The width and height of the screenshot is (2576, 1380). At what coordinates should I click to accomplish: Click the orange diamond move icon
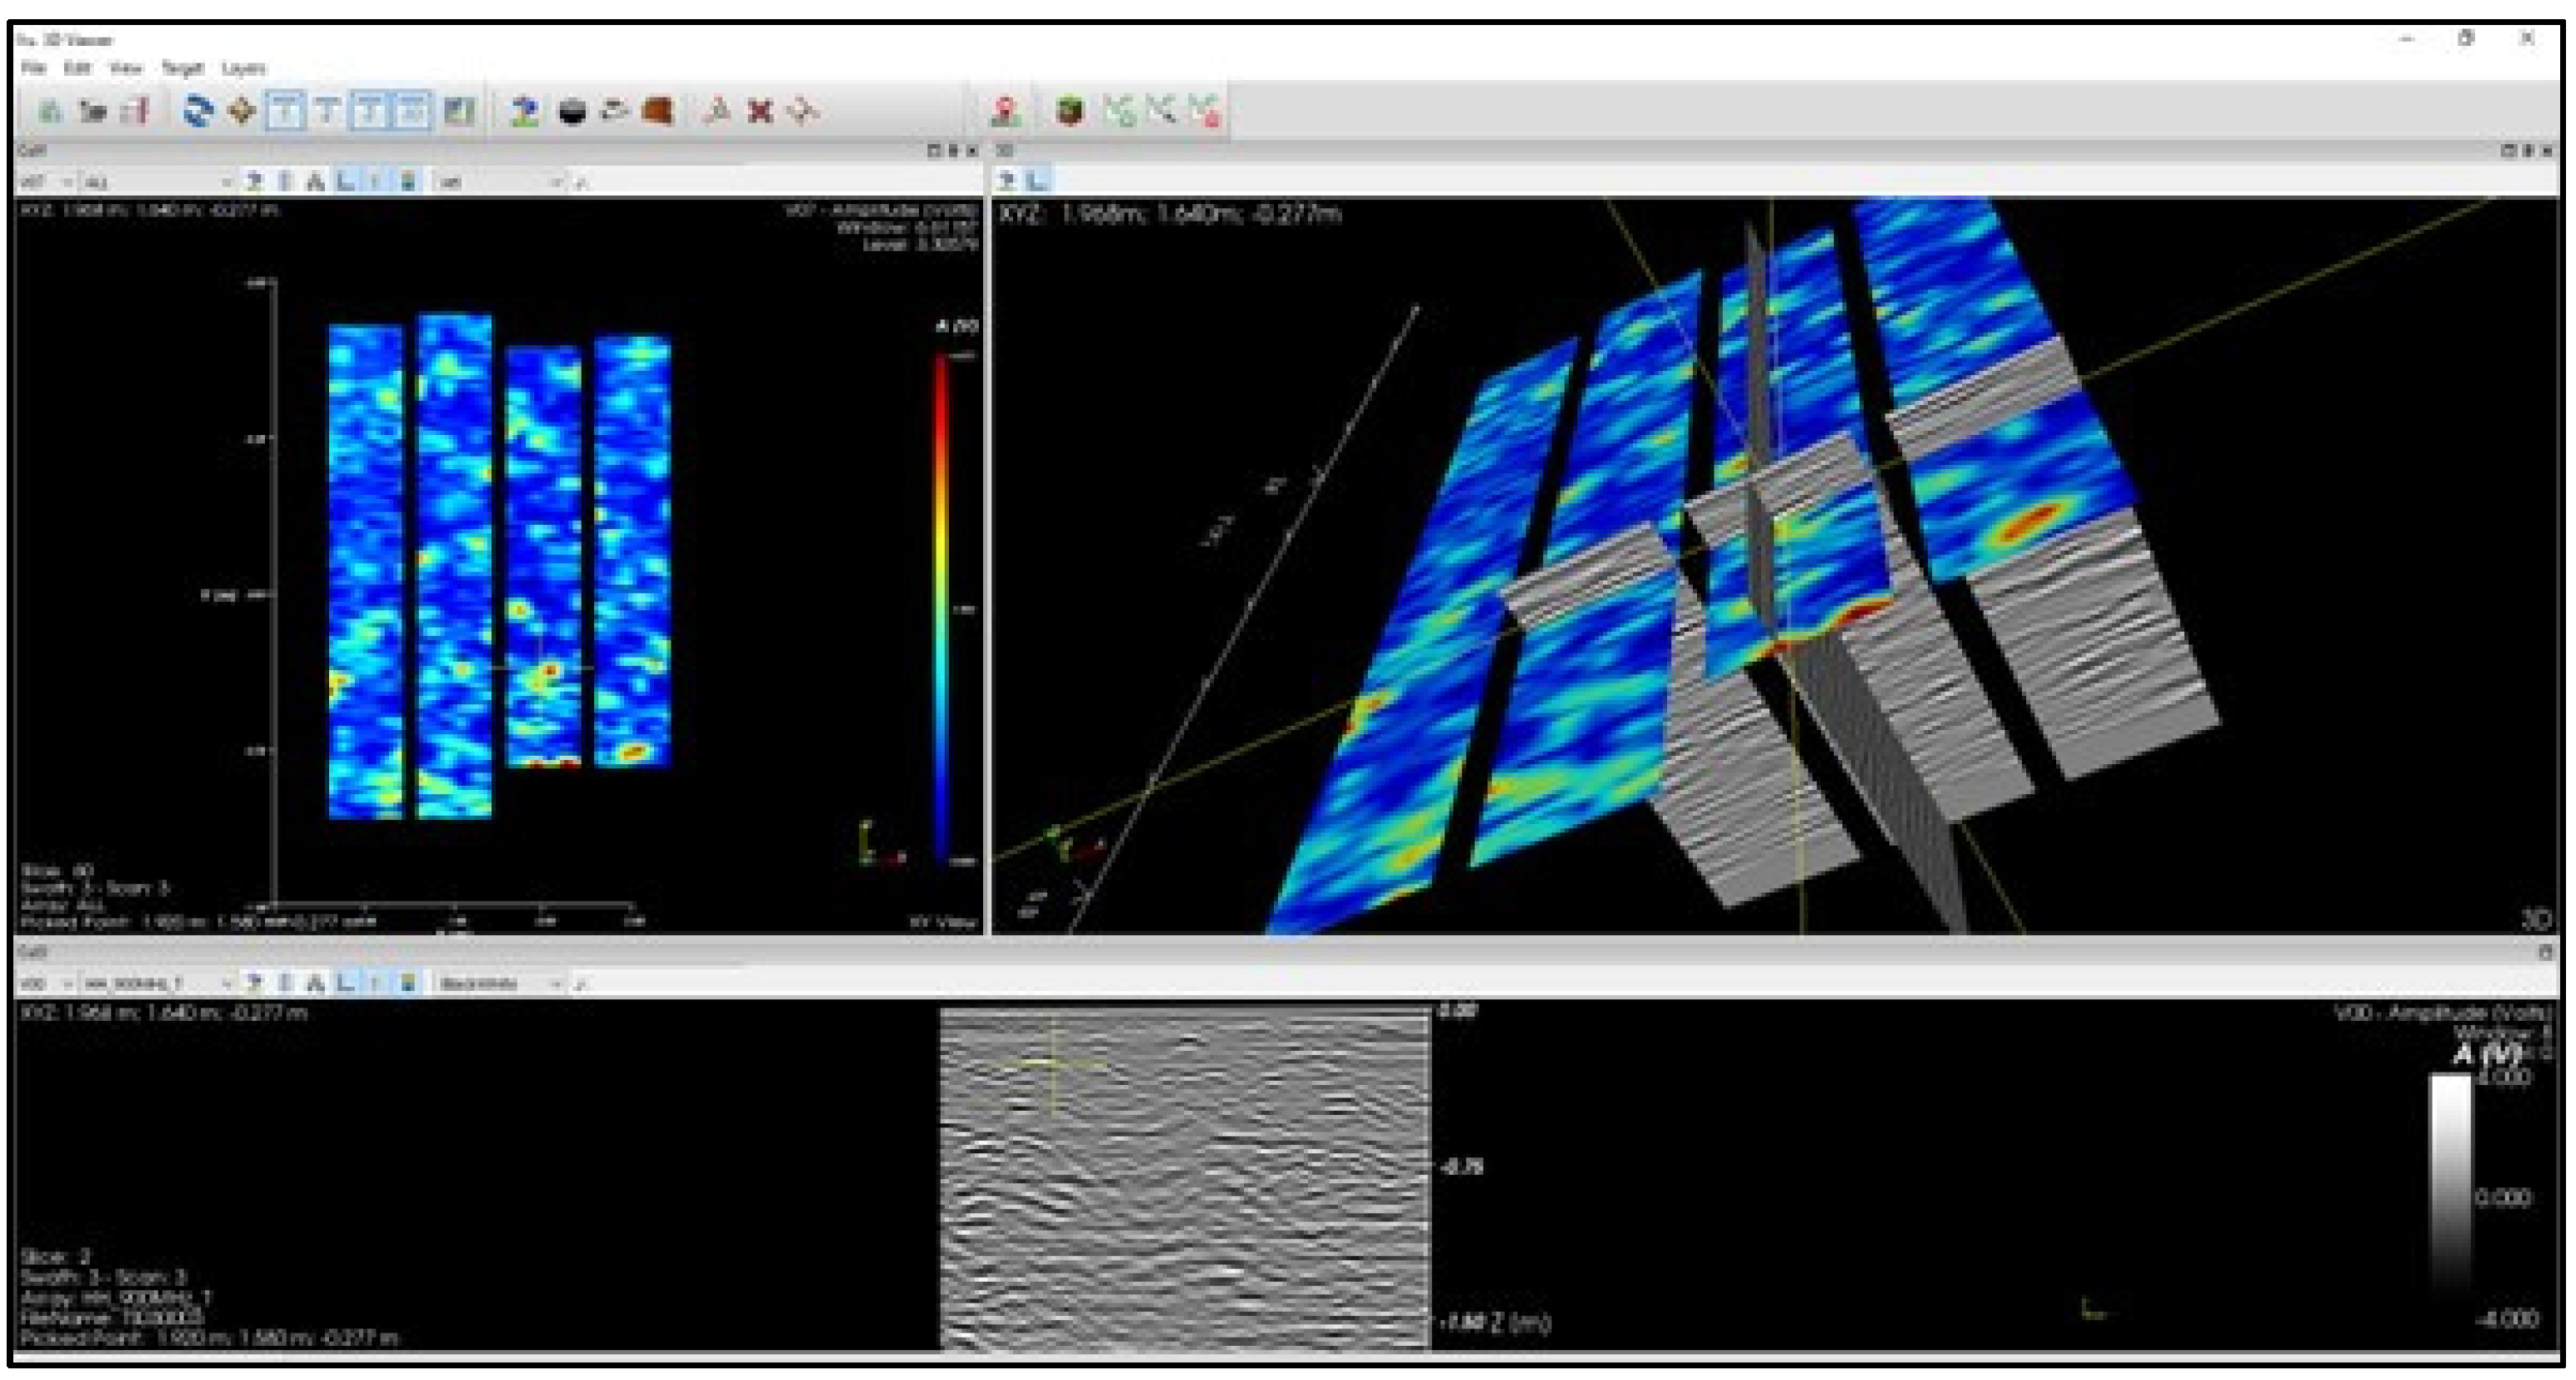242,110
